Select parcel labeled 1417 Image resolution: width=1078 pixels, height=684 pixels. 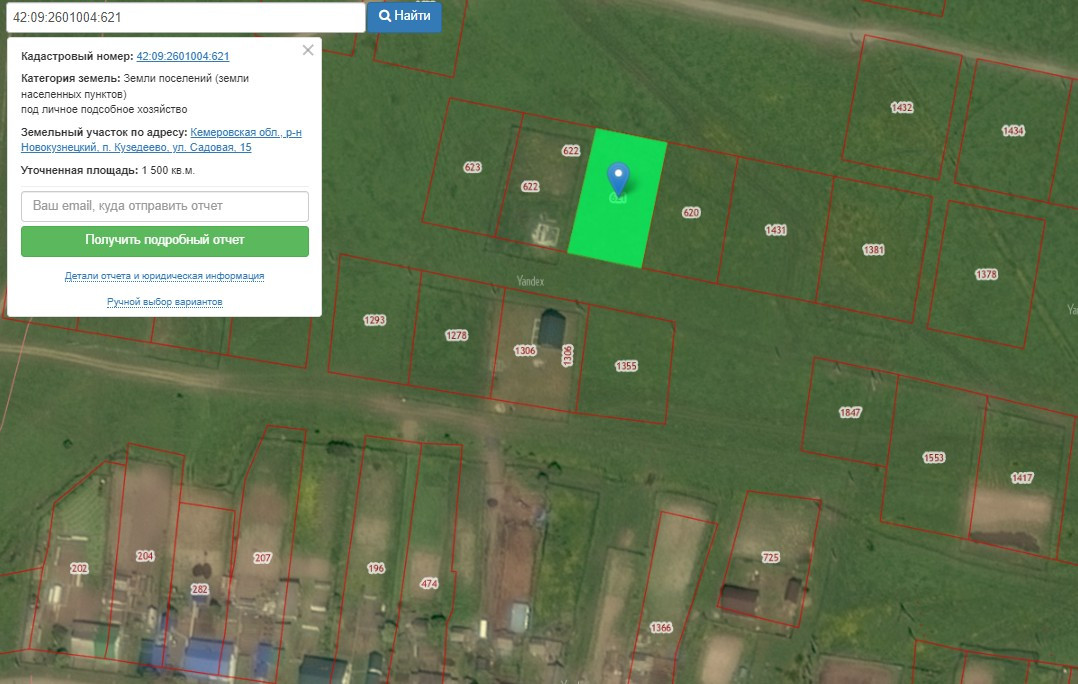[x=1022, y=478]
